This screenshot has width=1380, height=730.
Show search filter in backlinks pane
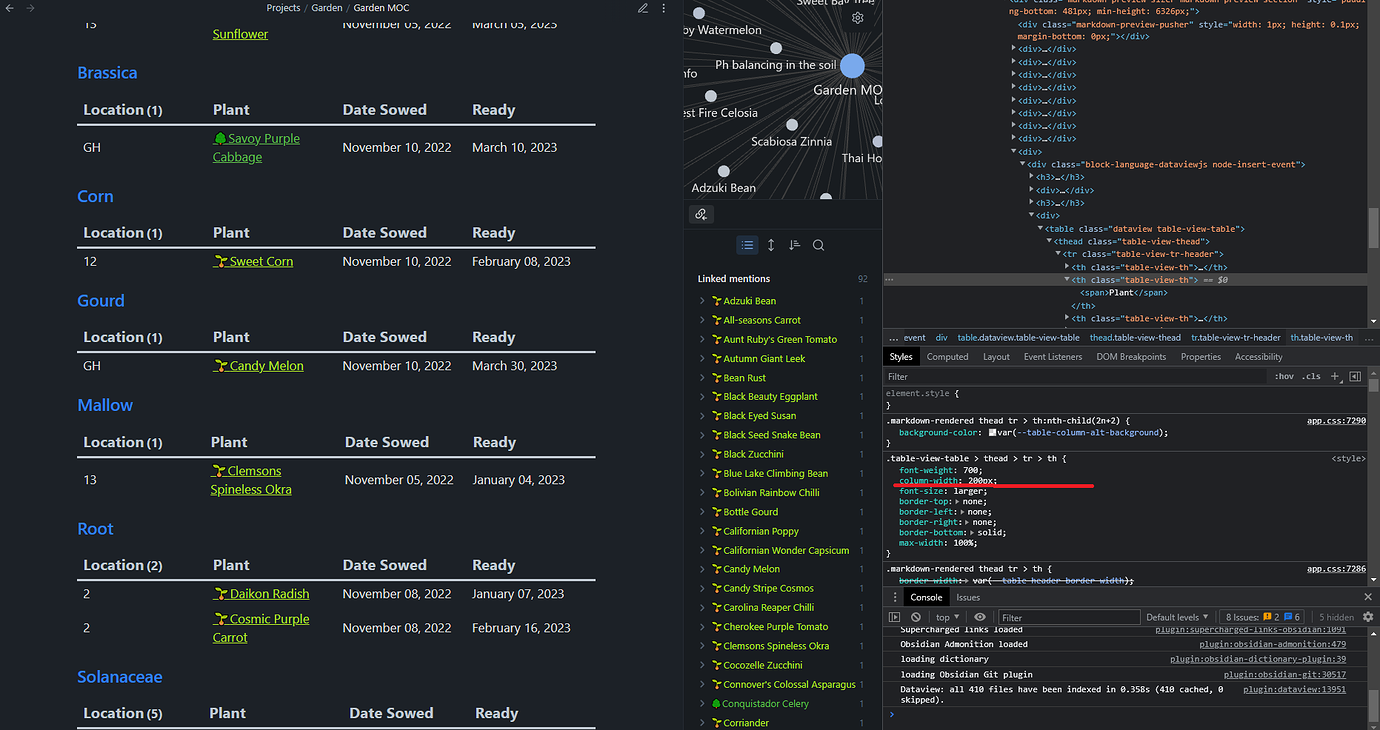(x=818, y=245)
